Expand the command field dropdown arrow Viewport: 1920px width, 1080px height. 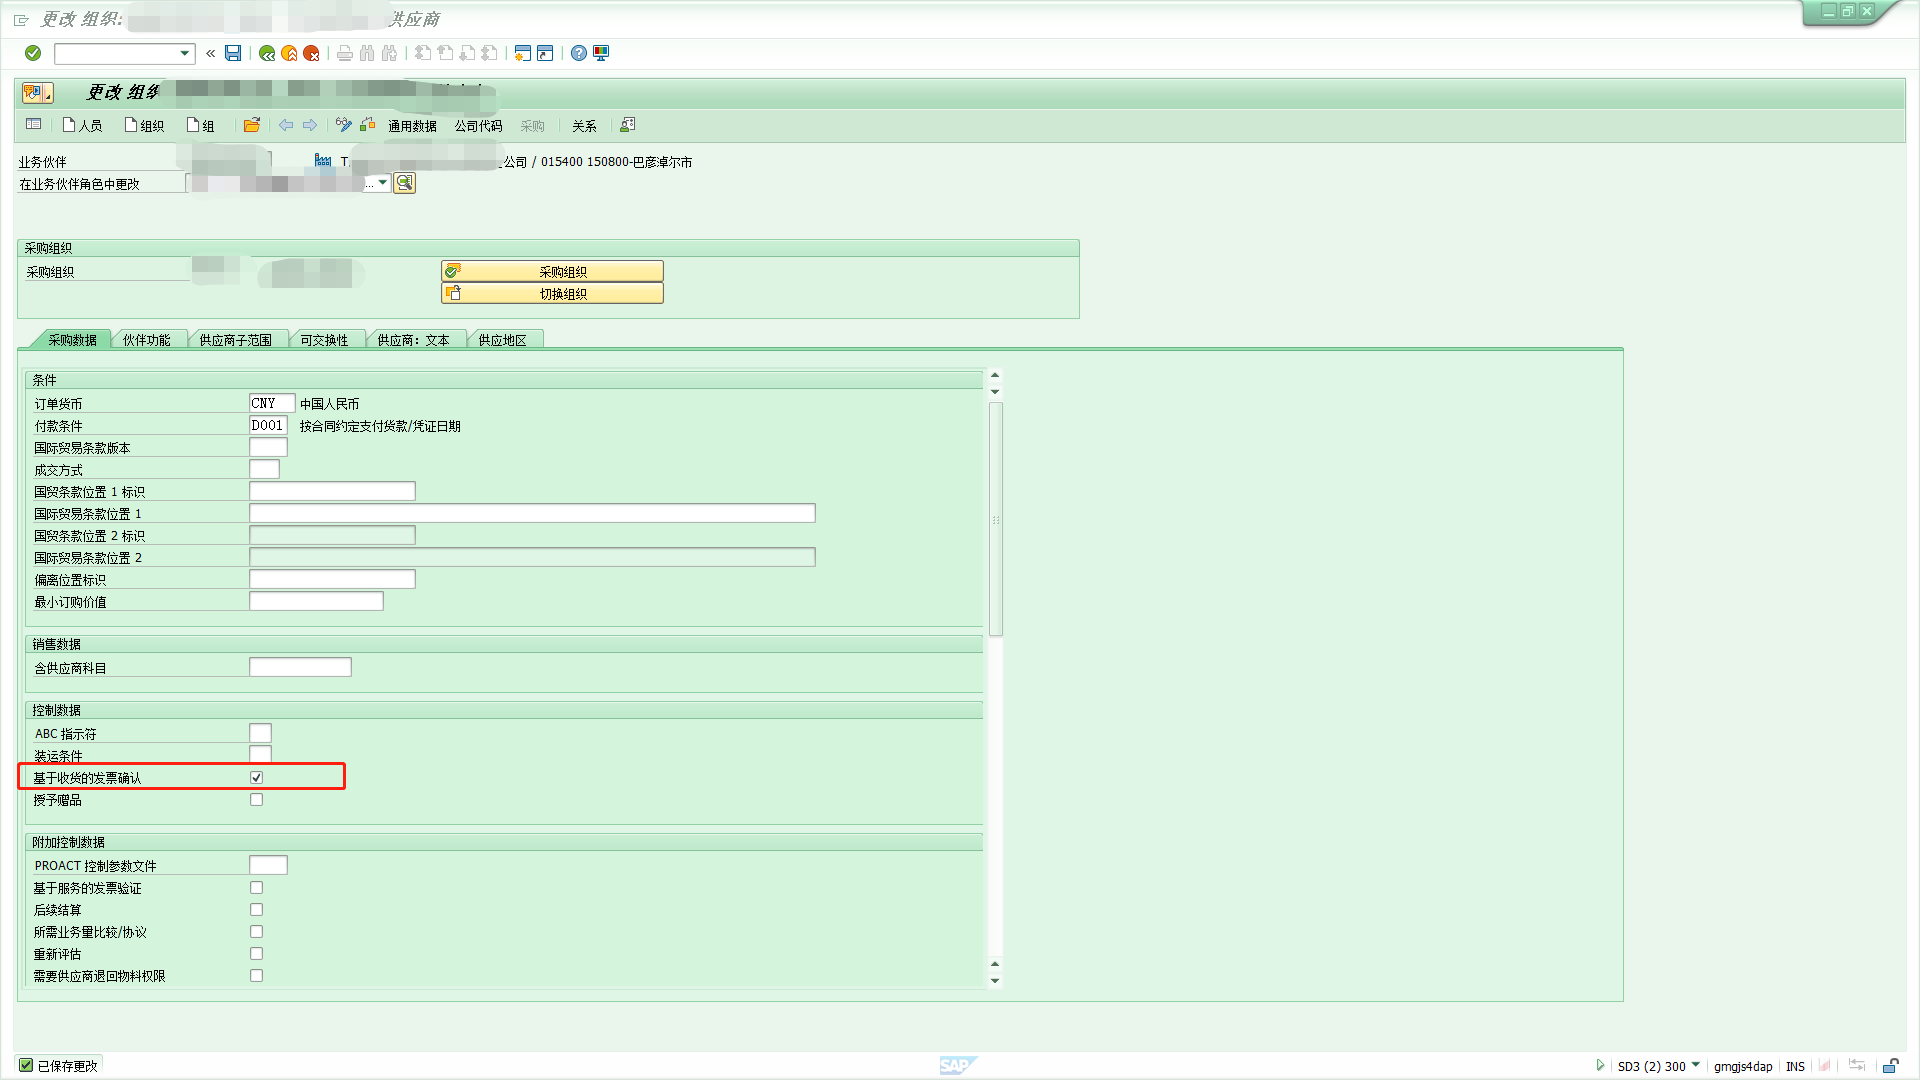pos(185,53)
